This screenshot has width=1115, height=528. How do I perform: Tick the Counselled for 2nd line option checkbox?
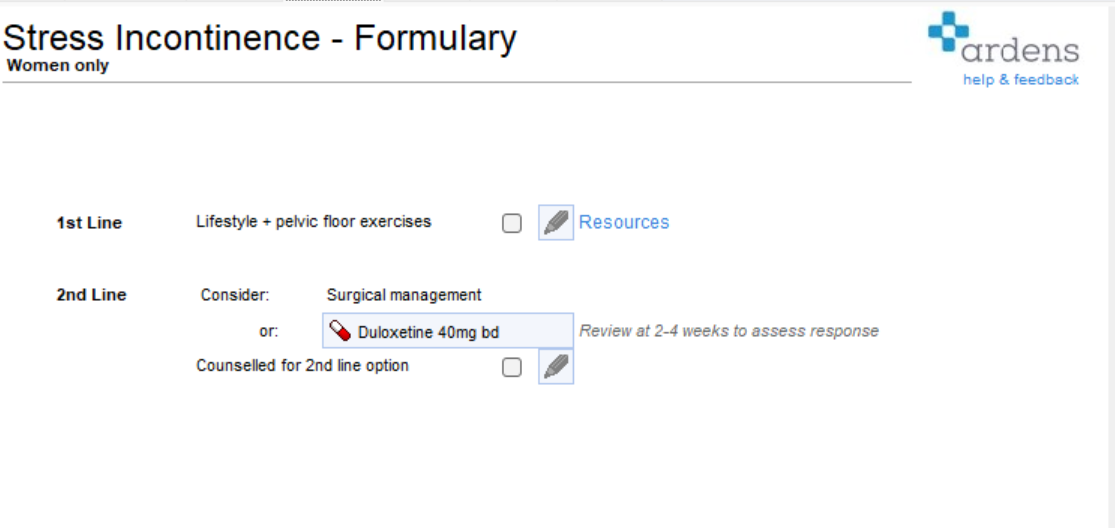[x=511, y=367]
